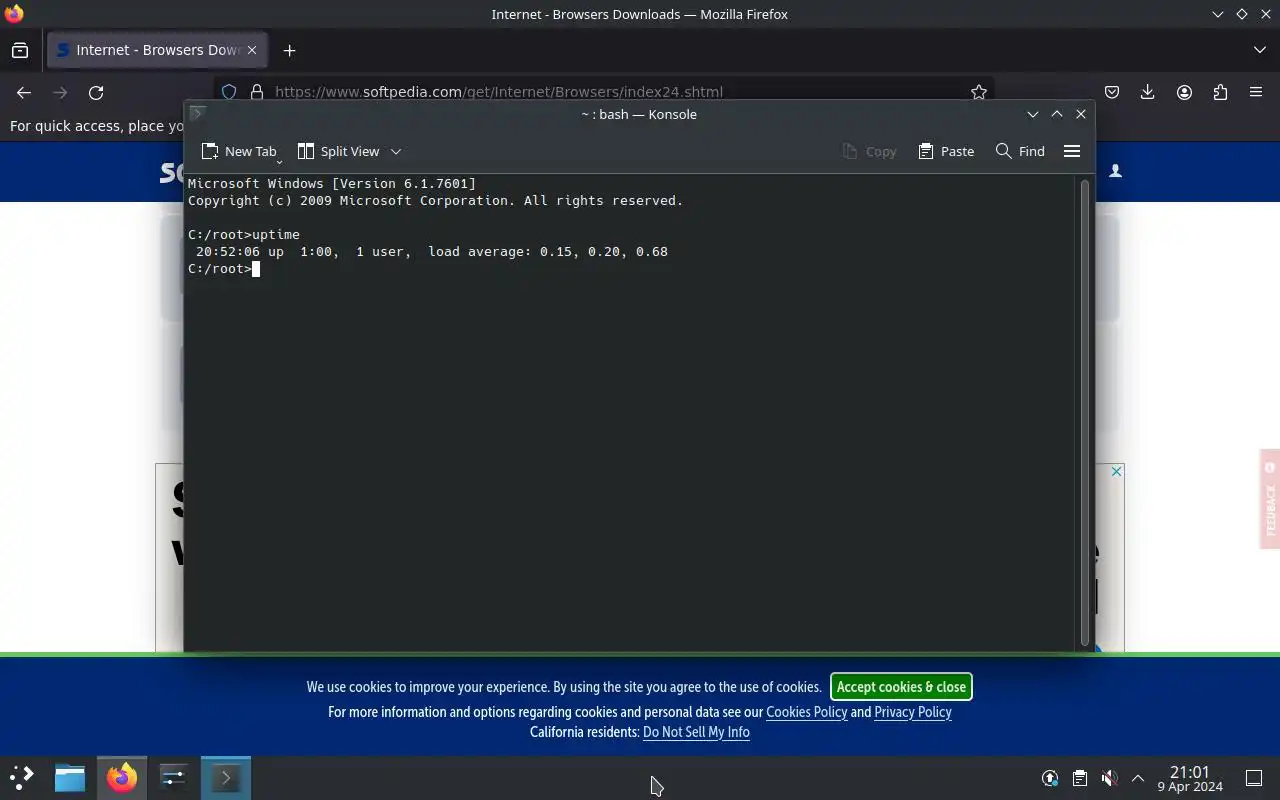
Task: Close the Internet - Browsers Downloads tab
Action: (252, 50)
